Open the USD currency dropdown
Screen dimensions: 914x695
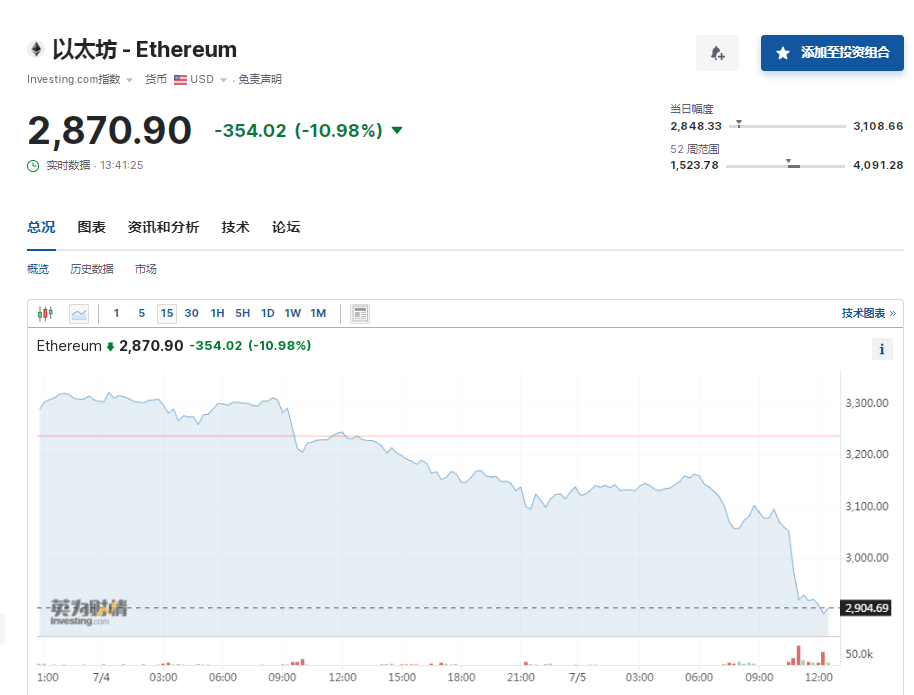(222, 79)
